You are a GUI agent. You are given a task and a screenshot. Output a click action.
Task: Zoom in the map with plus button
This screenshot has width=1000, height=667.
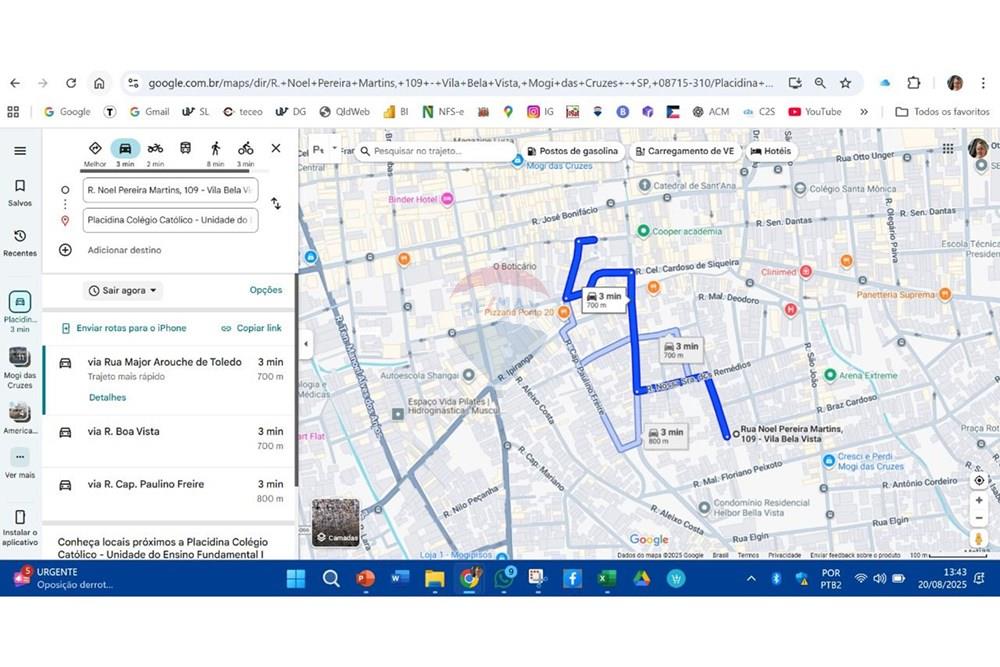point(979,500)
